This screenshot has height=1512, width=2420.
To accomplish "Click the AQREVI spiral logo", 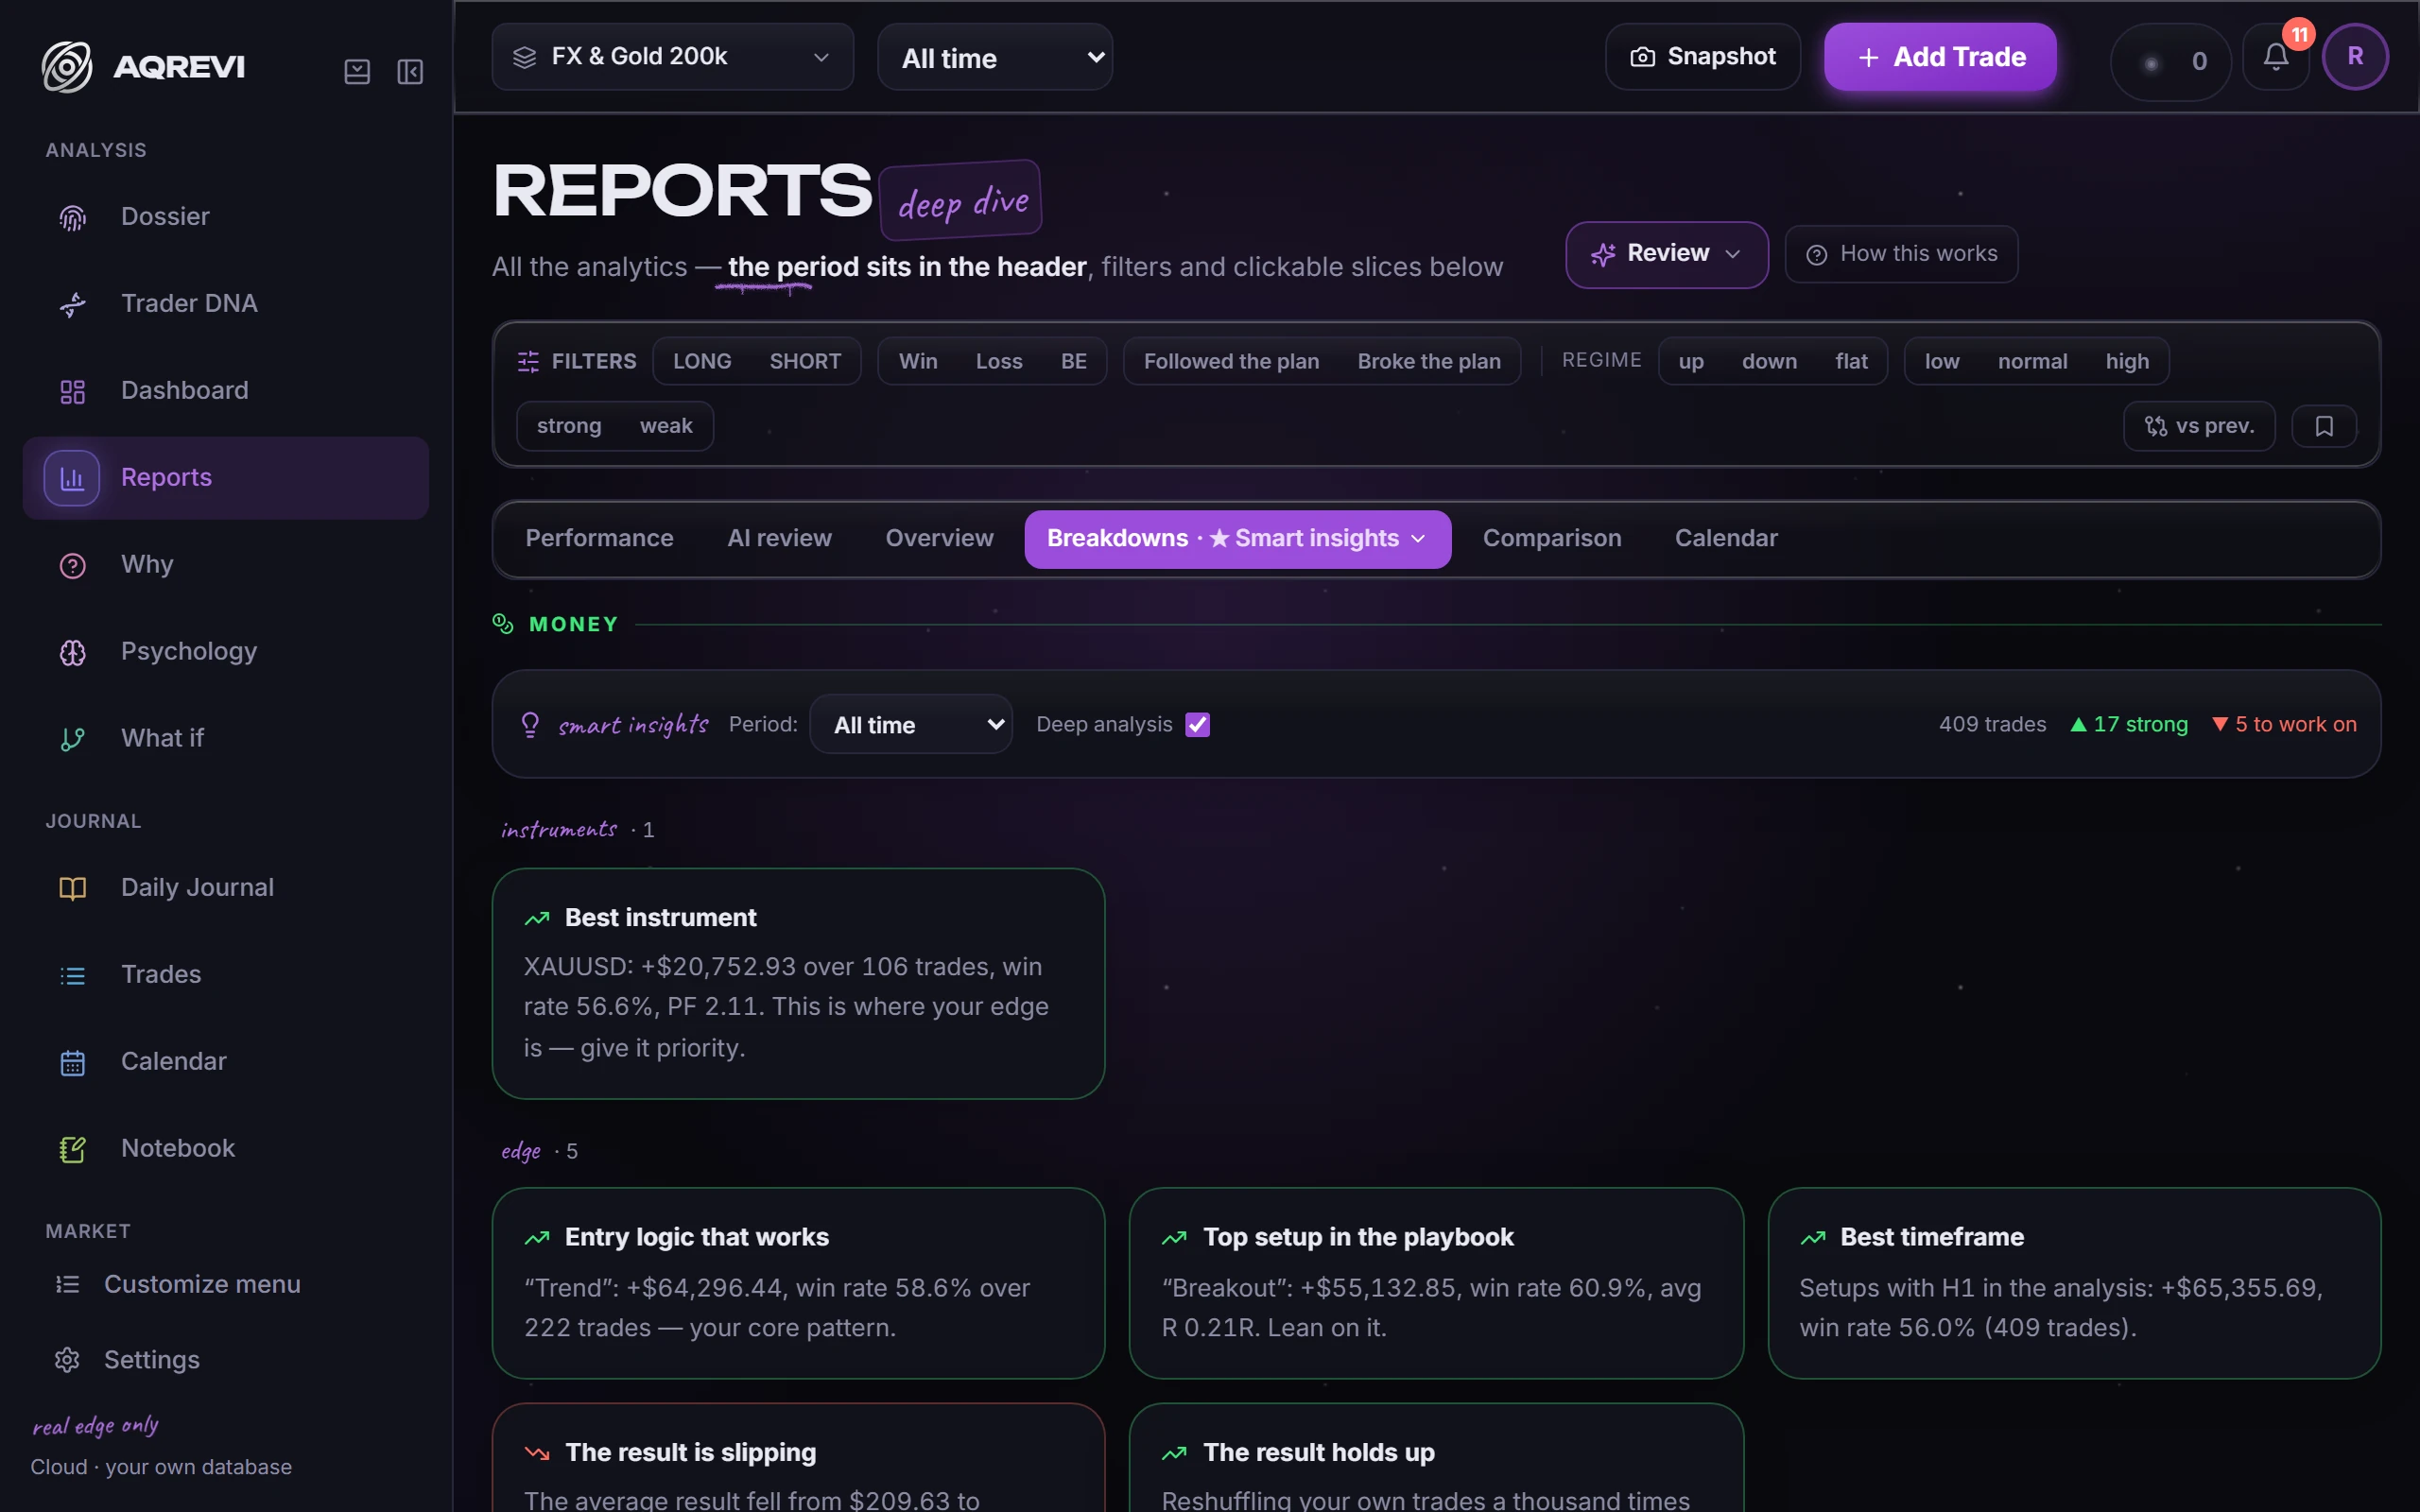I will pos(67,67).
